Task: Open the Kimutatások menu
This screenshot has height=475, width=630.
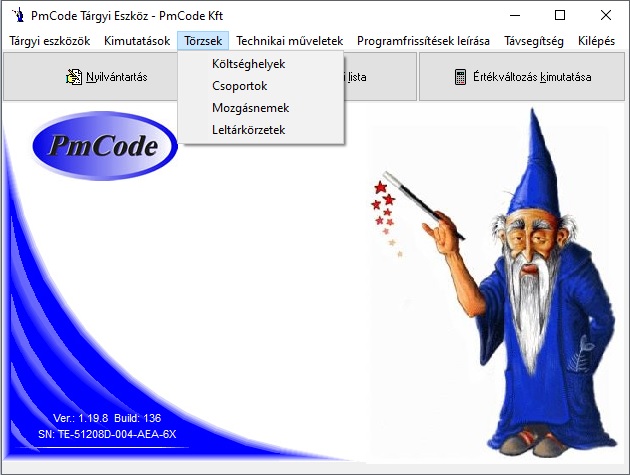Action: [137, 41]
